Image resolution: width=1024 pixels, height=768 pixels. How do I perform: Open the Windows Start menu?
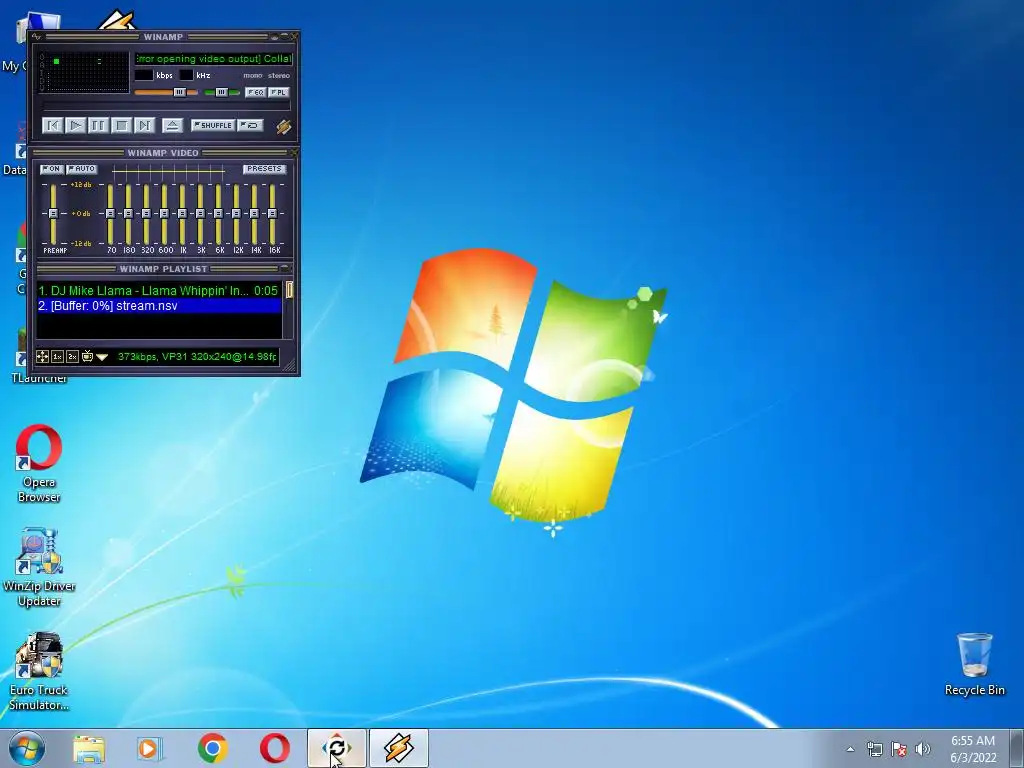(x=27, y=748)
